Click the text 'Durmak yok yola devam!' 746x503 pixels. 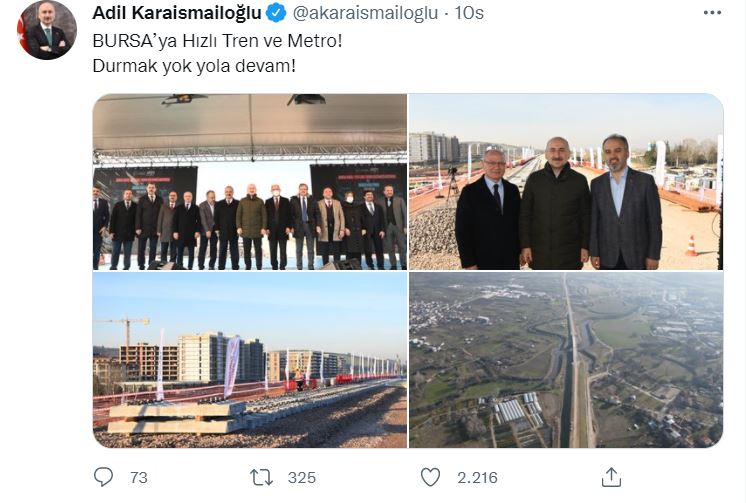[x=194, y=66]
